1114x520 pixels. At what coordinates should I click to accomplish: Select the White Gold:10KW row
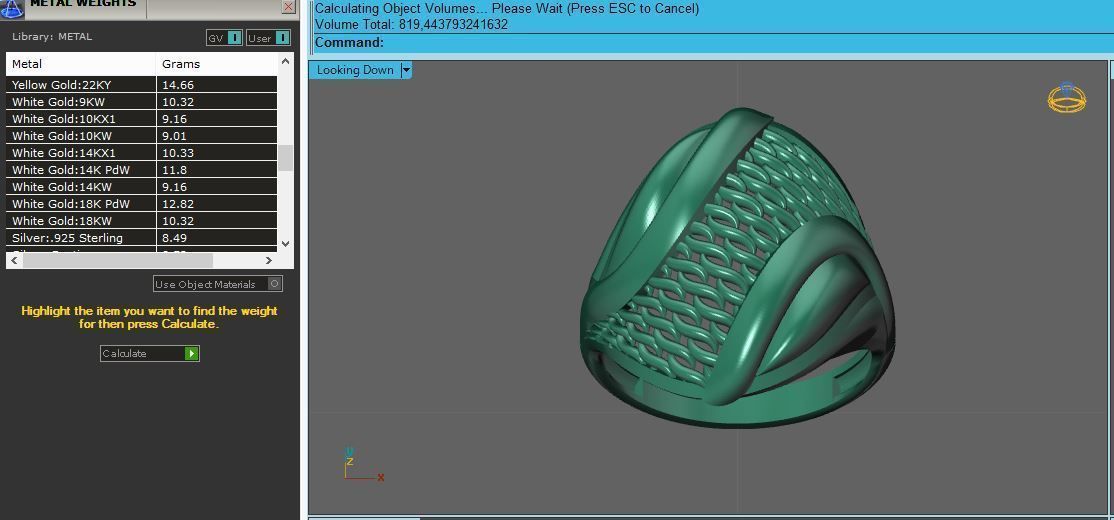141,136
